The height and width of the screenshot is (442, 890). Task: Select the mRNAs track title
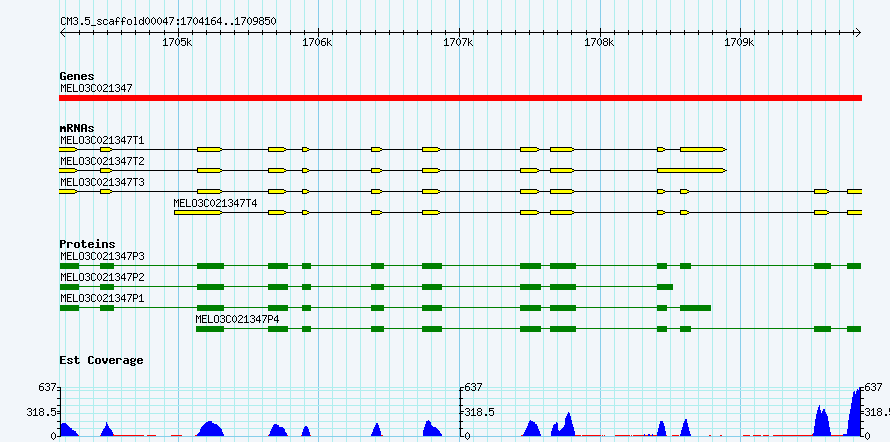tap(77, 128)
